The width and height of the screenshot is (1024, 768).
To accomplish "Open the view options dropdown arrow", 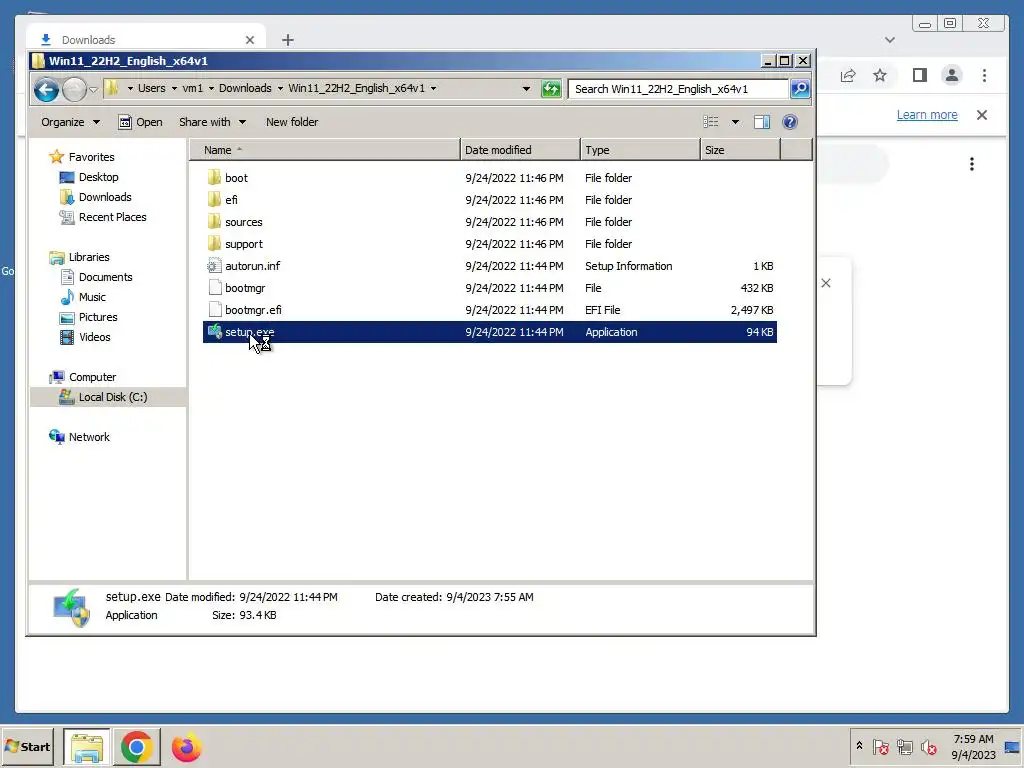I will [735, 122].
